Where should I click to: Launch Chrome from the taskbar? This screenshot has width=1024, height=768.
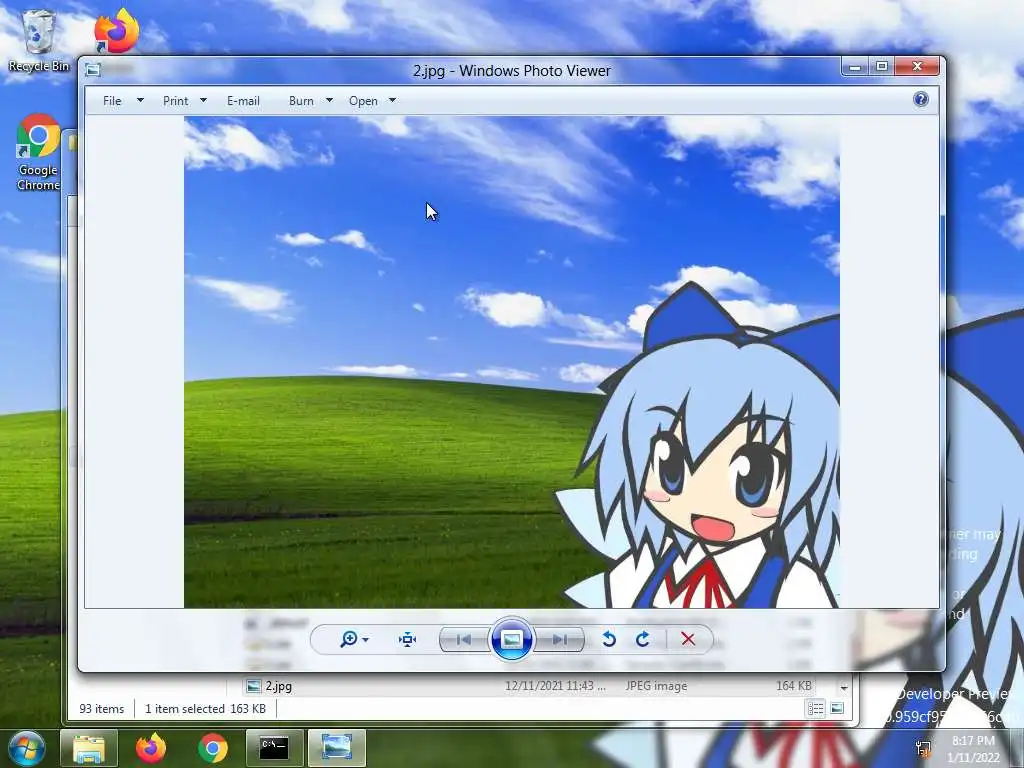coord(213,748)
